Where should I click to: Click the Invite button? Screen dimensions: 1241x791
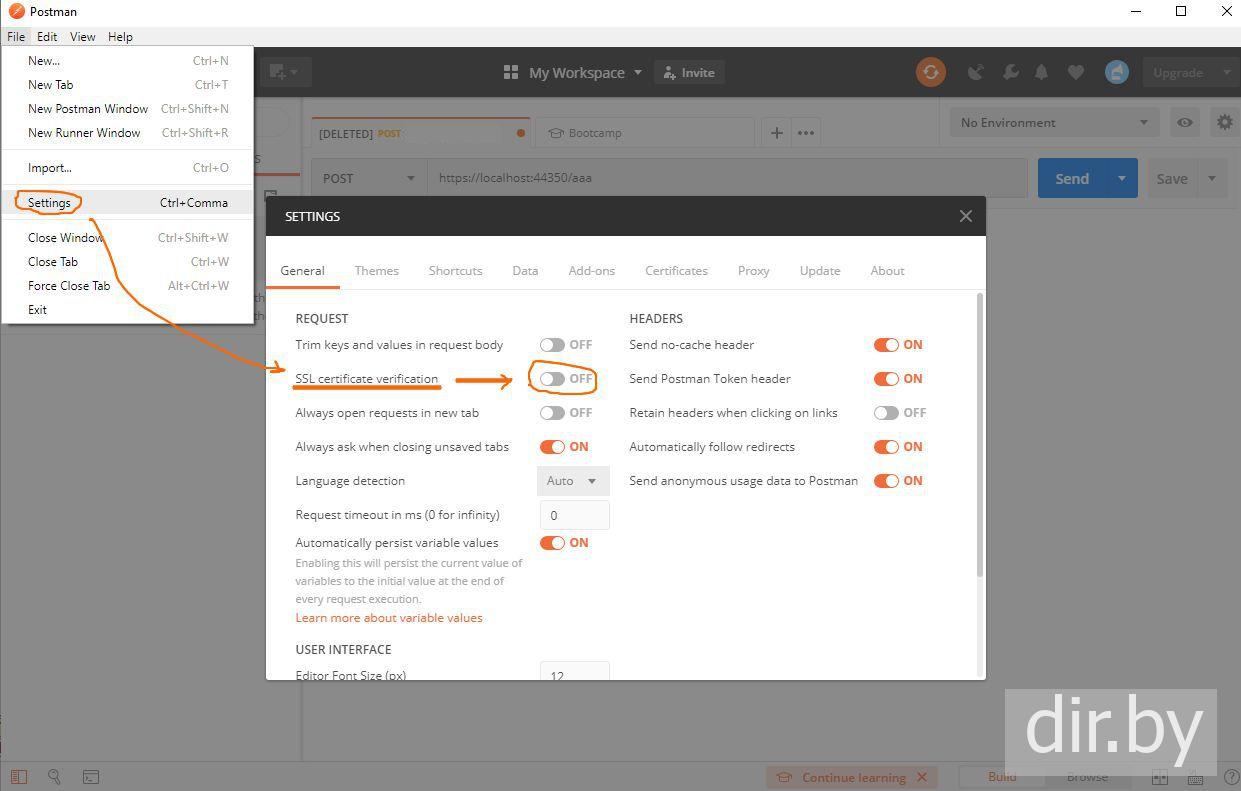pyautogui.click(x=689, y=72)
